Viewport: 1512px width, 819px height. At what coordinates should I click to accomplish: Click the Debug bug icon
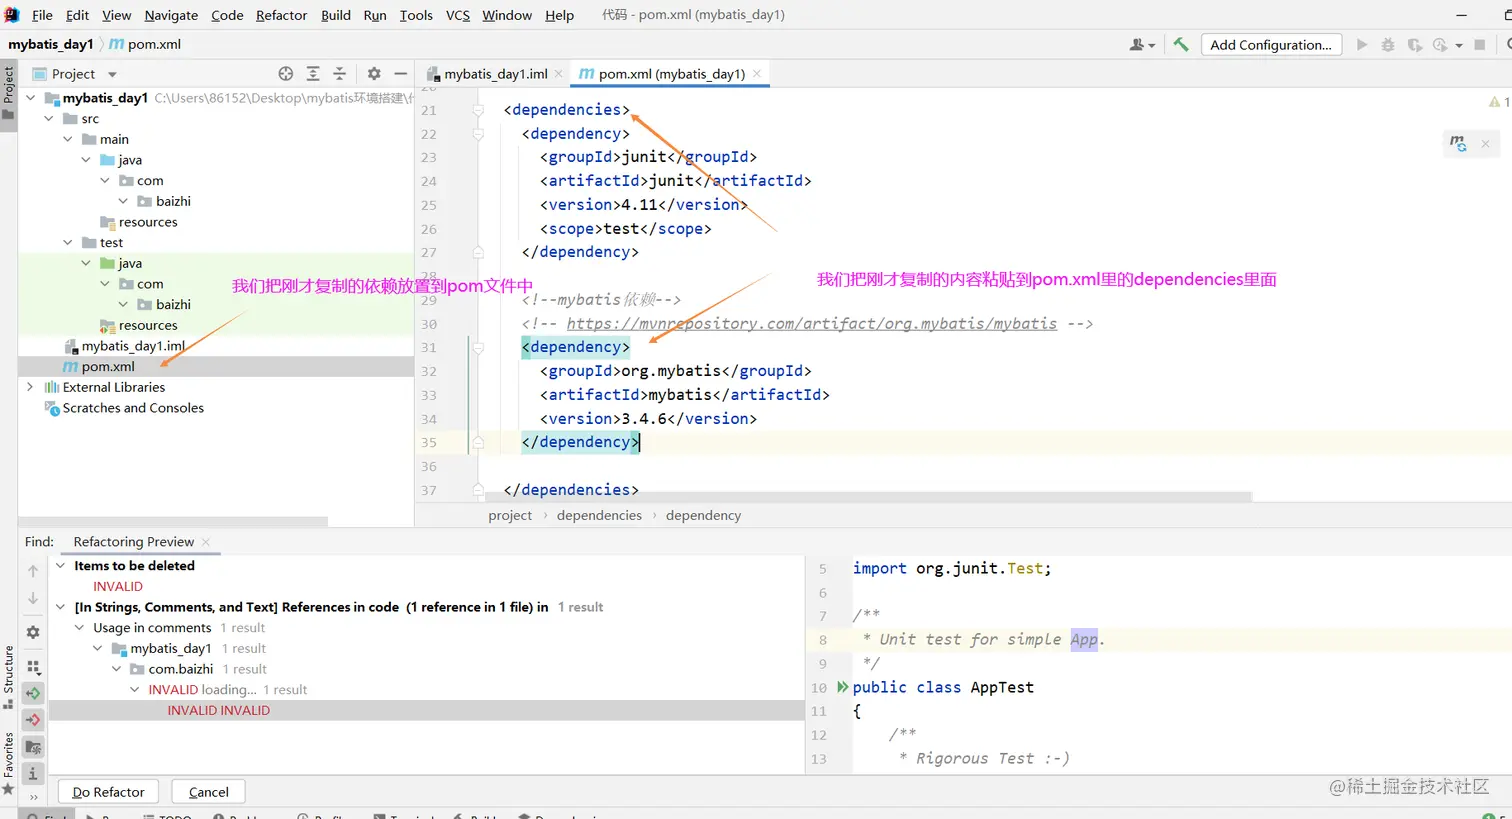[1388, 44]
